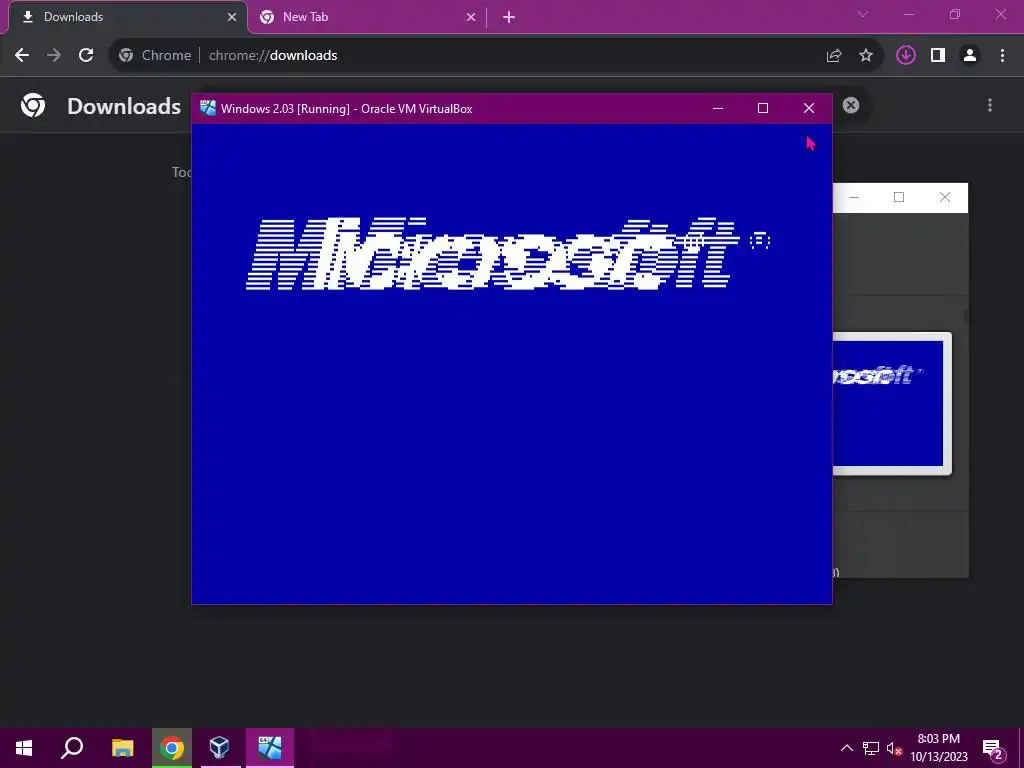The height and width of the screenshot is (768, 1024).
Task: Click the VirtualBox window title bar icon
Action: (x=208, y=108)
